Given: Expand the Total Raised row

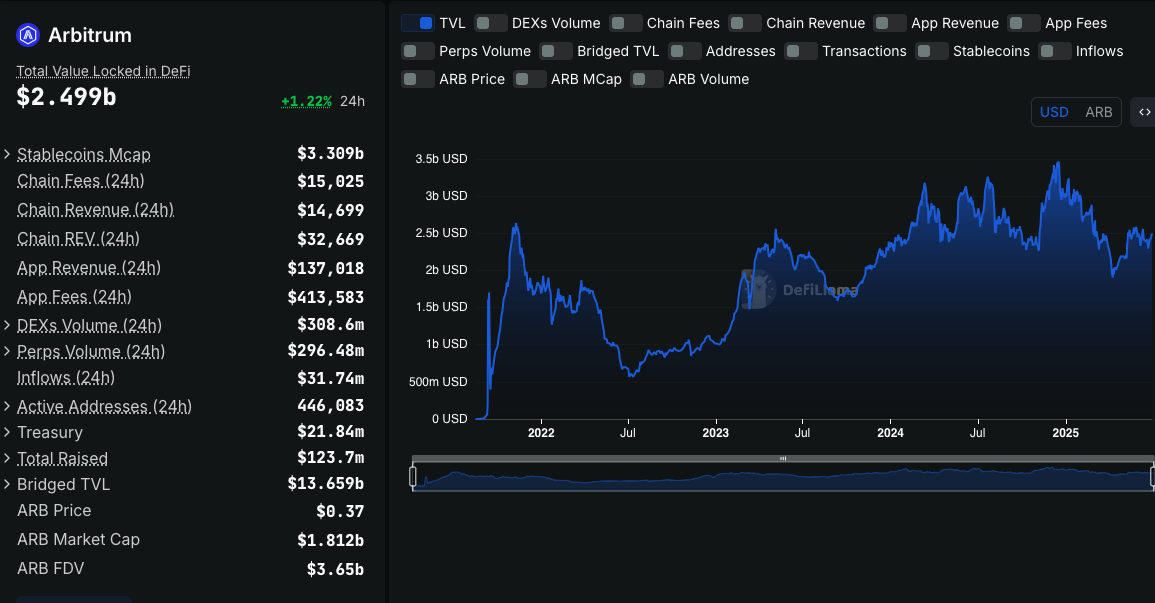Looking at the screenshot, I should [x=7, y=458].
